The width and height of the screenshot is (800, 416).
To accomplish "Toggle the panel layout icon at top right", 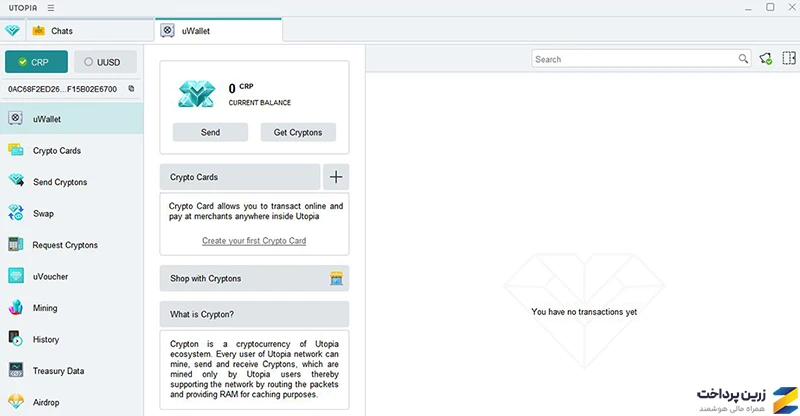I will pyautogui.click(x=789, y=58).
